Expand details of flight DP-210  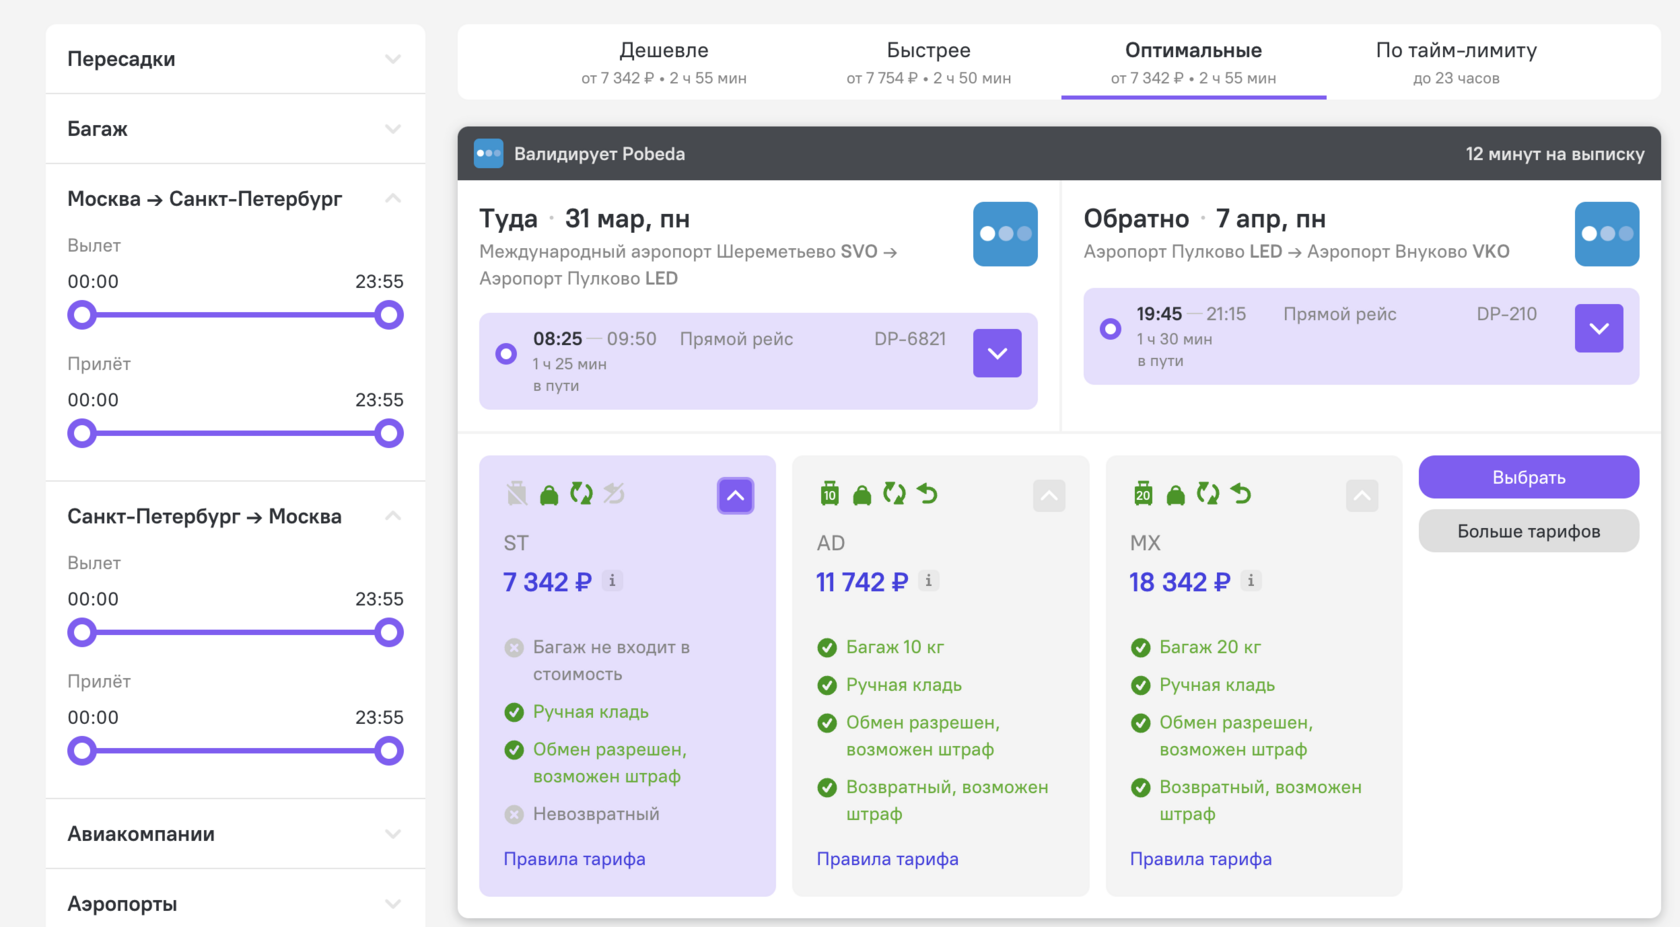(x=1599, y=328)
